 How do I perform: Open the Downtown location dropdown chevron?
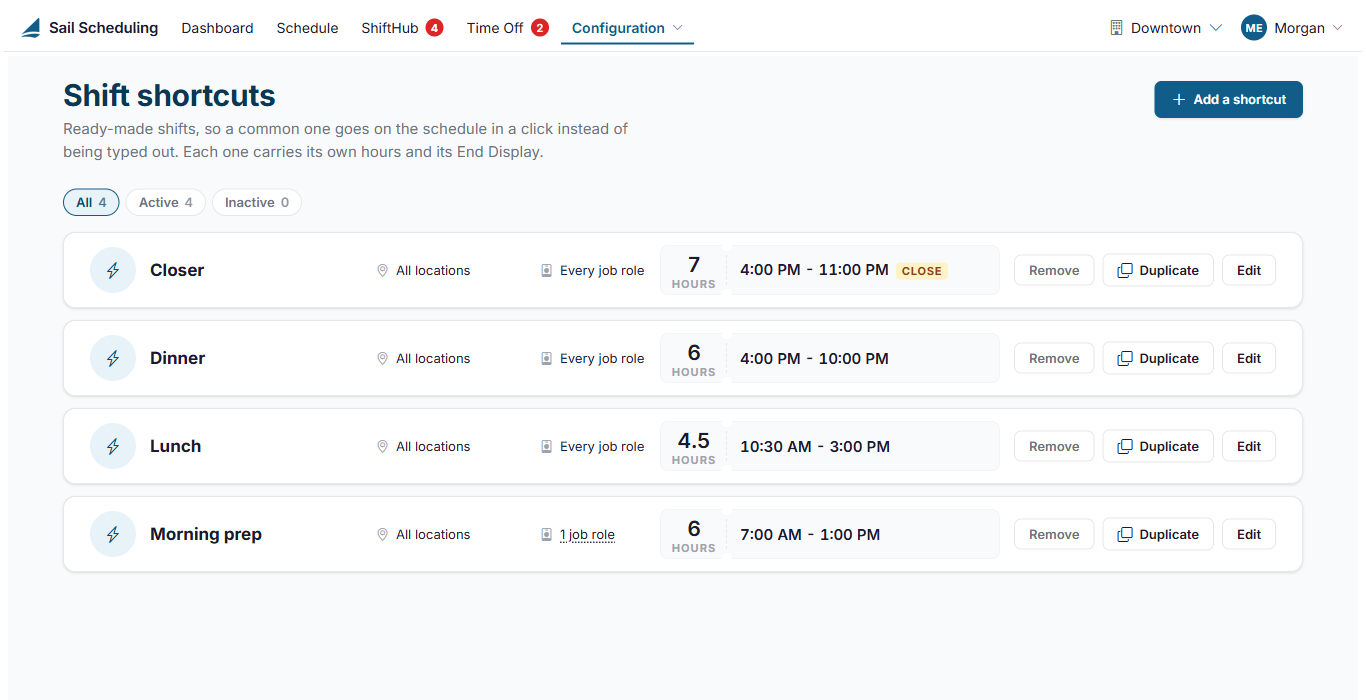(x=1216, y=28)
